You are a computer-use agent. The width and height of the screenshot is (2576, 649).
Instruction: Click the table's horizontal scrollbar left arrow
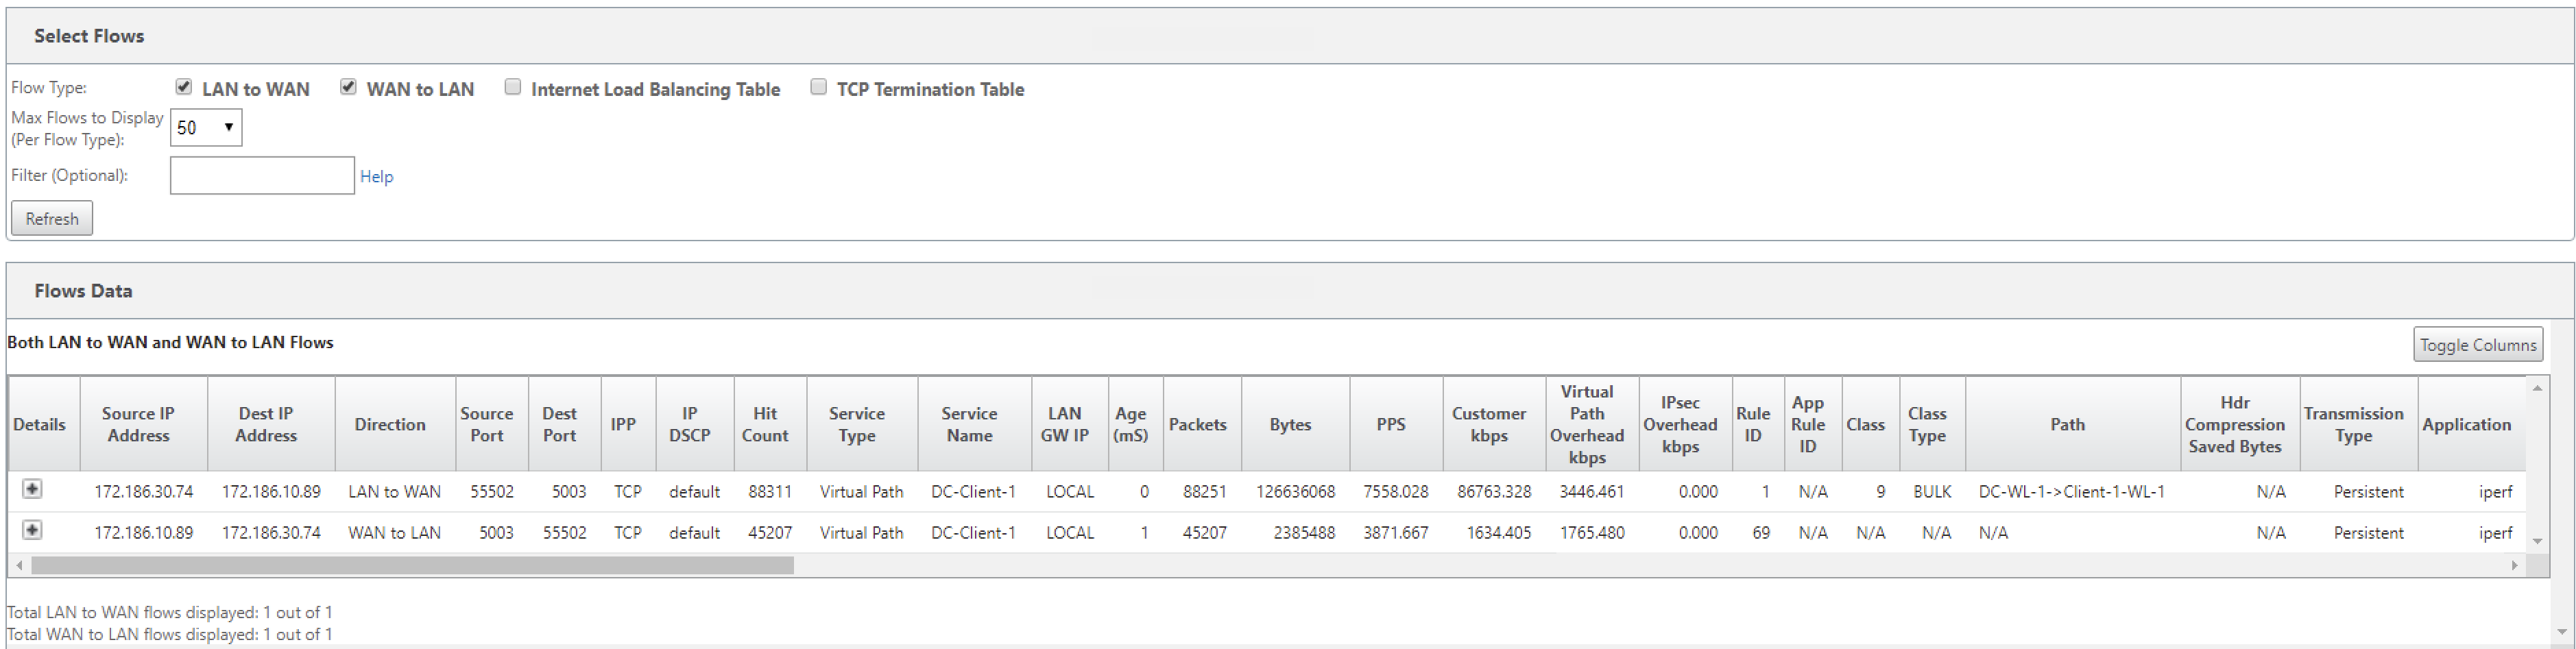(x=19, y=566)
